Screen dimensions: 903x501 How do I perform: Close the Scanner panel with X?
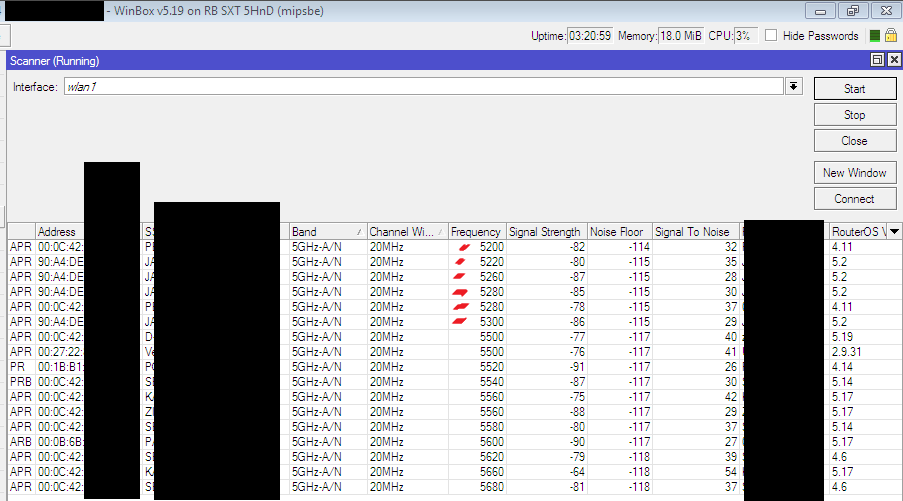(x=894, y=60)
